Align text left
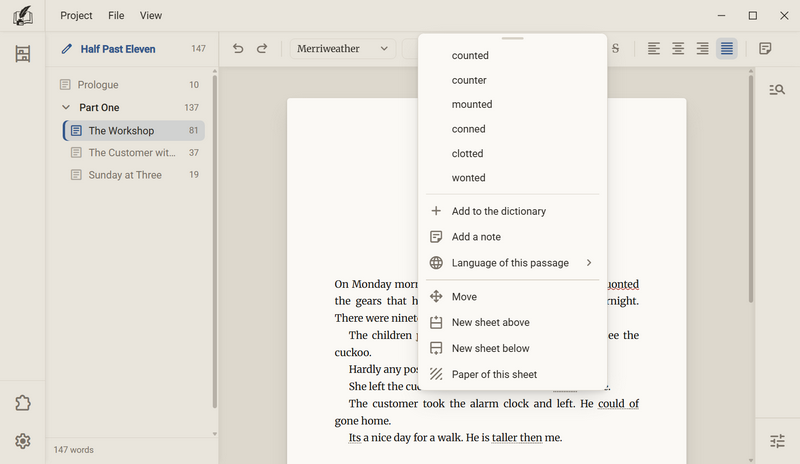The height and width of the screenshot is (464, 800). [654, 48]
